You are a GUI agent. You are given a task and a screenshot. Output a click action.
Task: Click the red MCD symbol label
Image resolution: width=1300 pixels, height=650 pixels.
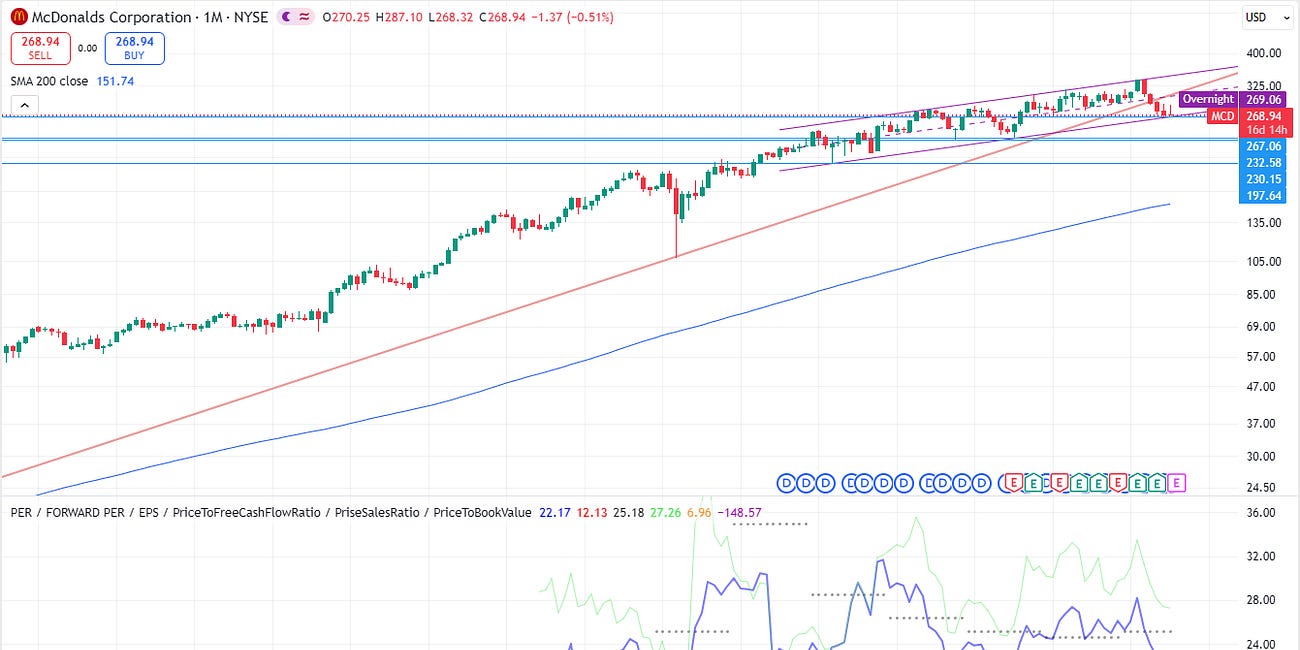tap(1222, 116)
